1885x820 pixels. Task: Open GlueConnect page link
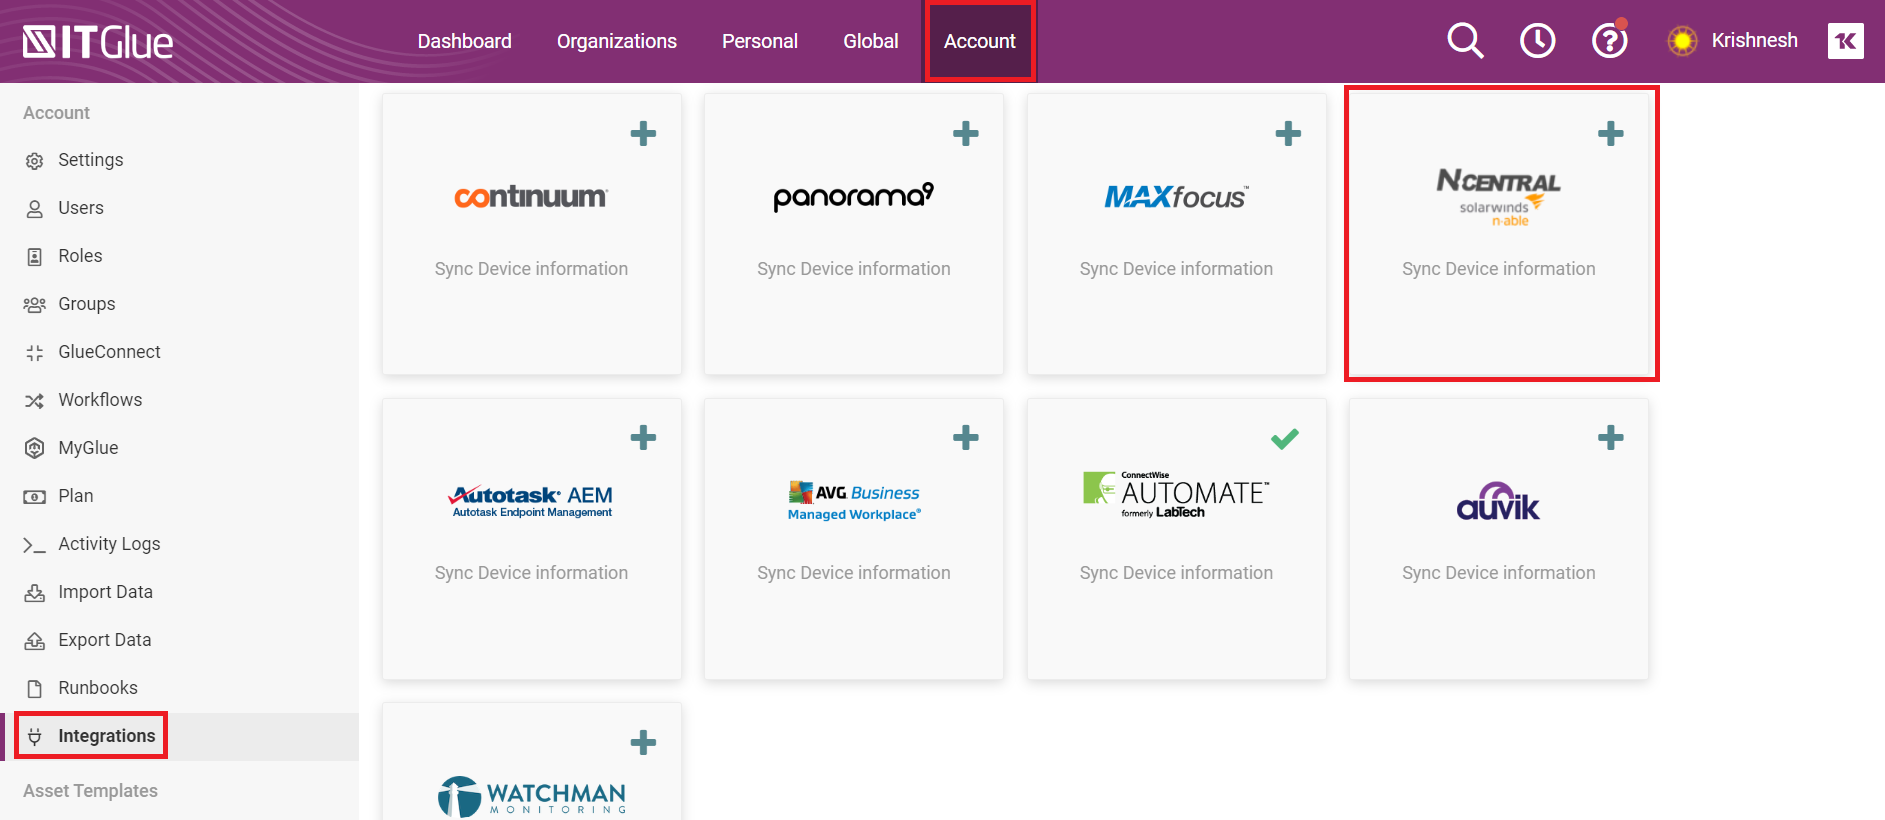(x=109, y=352)
